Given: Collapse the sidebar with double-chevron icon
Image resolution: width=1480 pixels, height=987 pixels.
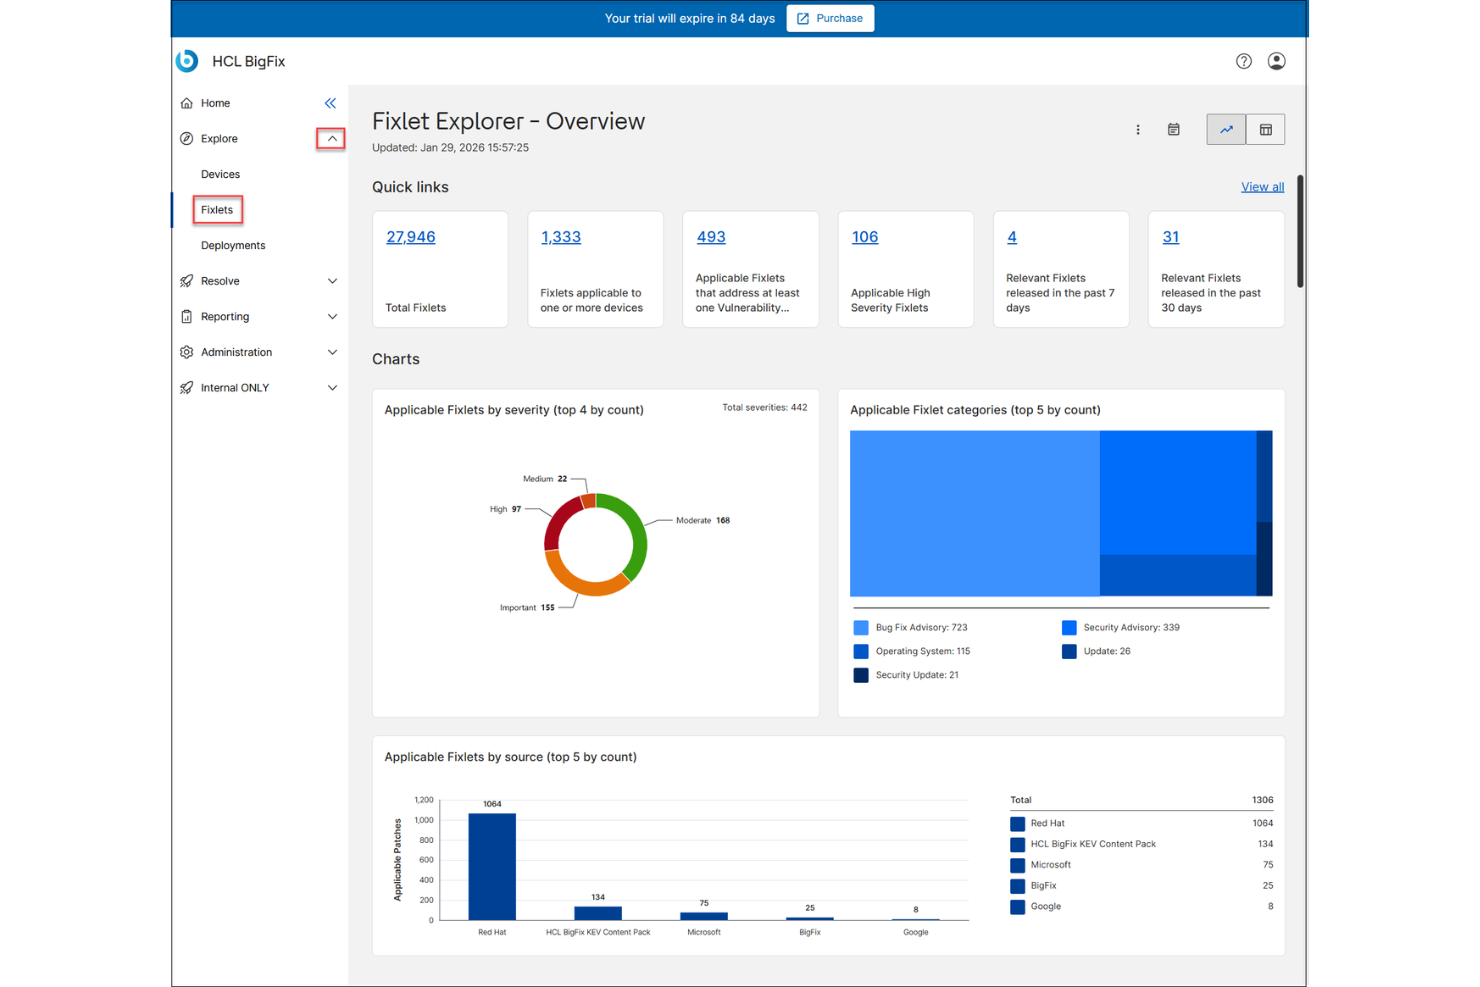Looking at the screenshot, I should [x=330, y=103].
